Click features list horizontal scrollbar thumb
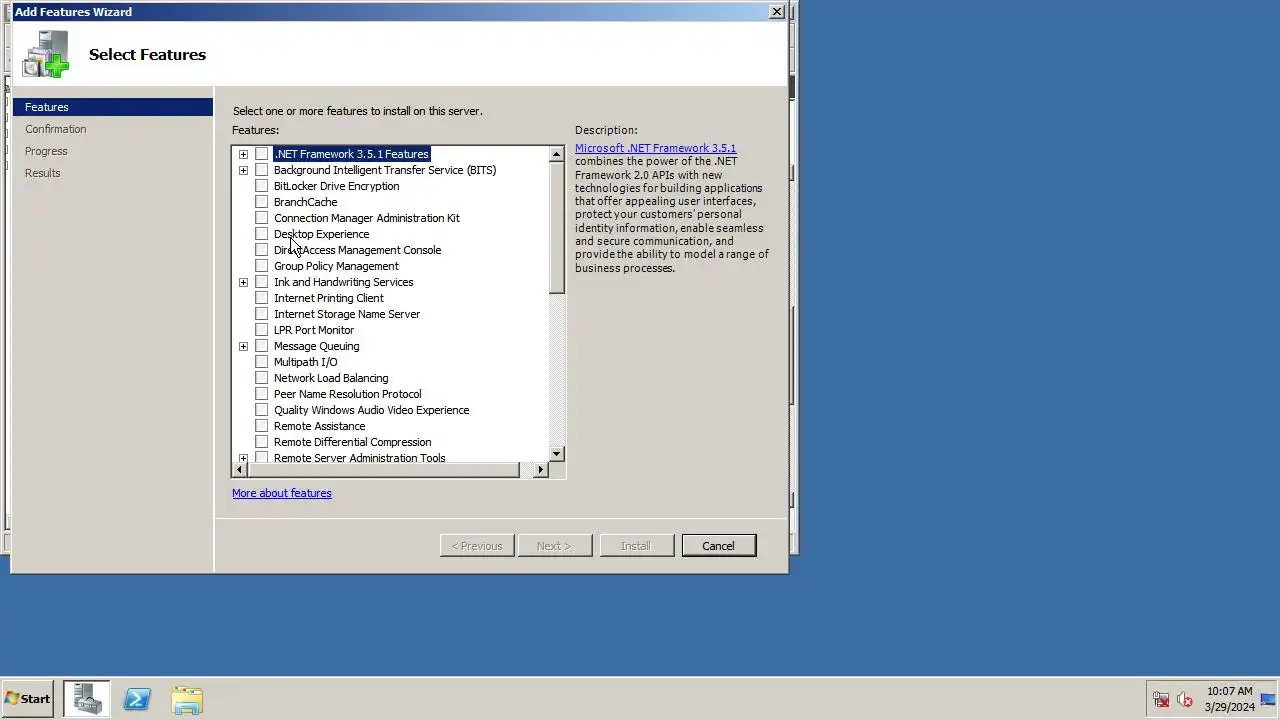This screenshot has width=1280, height=720. point(384,470)
